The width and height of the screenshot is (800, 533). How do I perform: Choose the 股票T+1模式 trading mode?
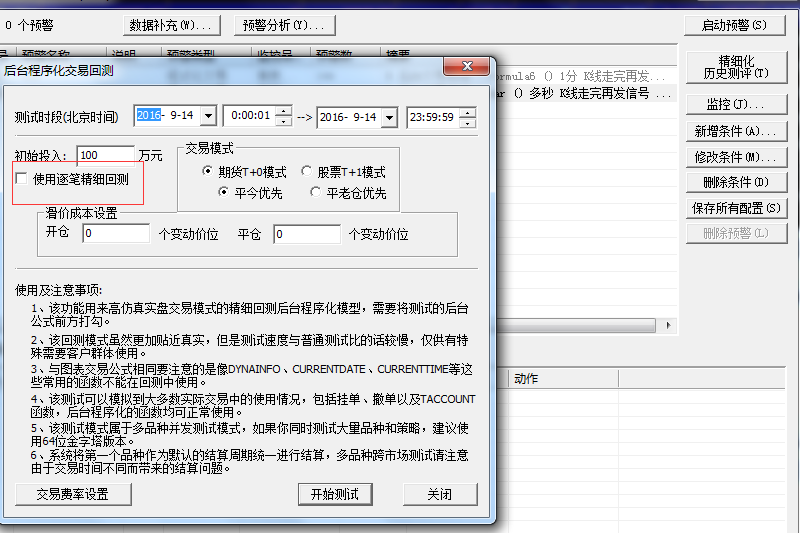coord(306,172)
